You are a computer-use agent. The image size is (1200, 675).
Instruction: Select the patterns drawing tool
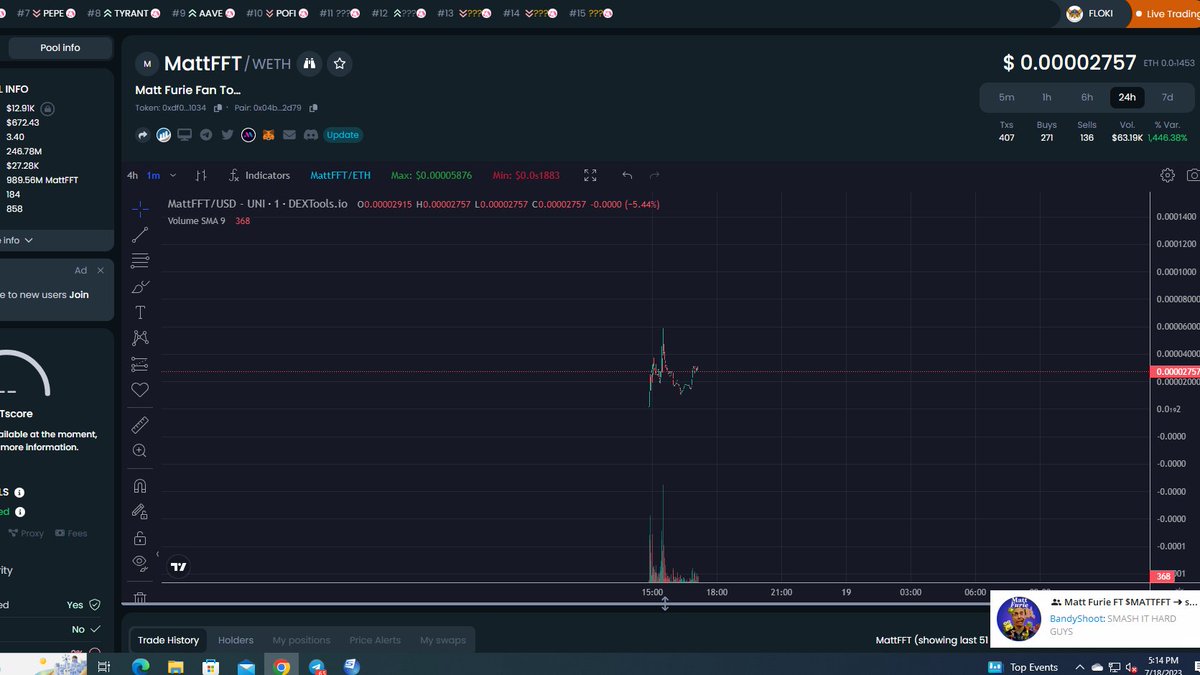click(x=140, y=338)
